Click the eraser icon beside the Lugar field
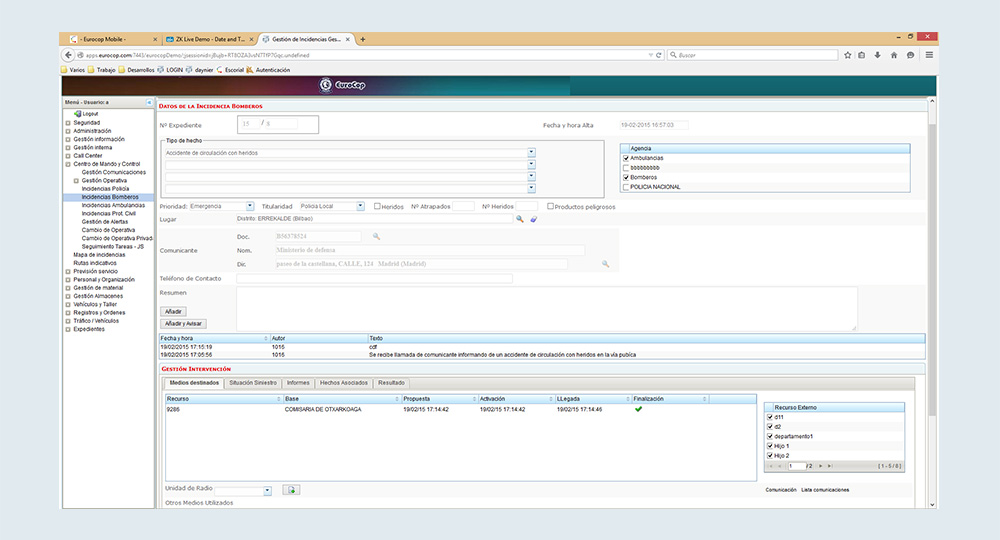Viewport: 1000px width, 540px height. 533,218
